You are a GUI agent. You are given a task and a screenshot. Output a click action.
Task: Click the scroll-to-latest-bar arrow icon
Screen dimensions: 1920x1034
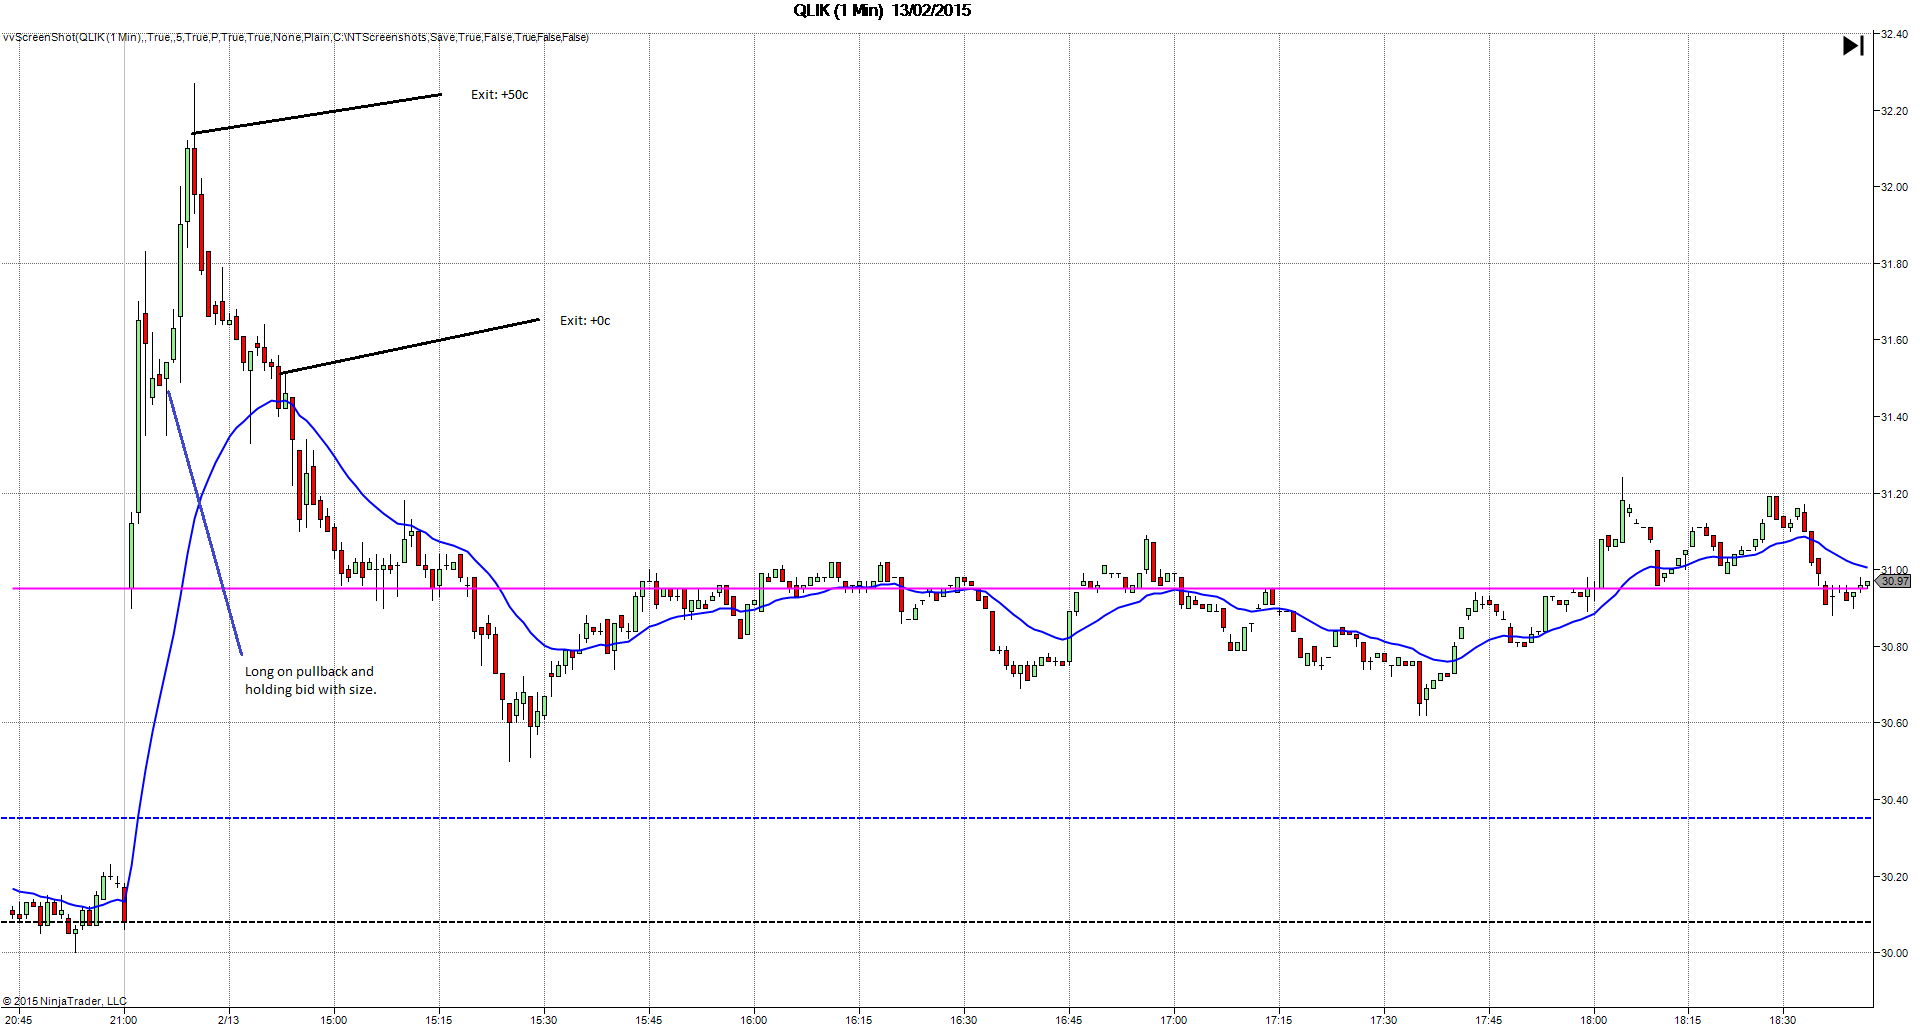1853,46
